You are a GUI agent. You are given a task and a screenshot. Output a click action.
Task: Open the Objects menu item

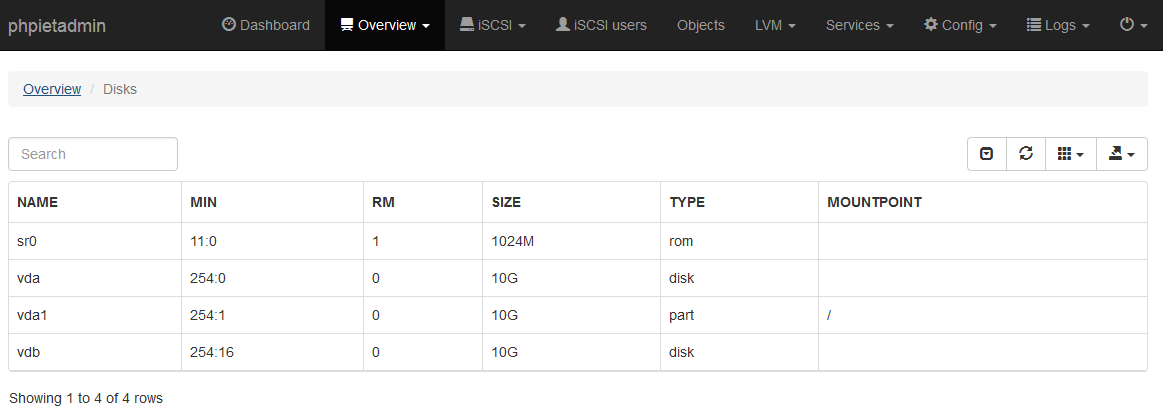[701, 25]
